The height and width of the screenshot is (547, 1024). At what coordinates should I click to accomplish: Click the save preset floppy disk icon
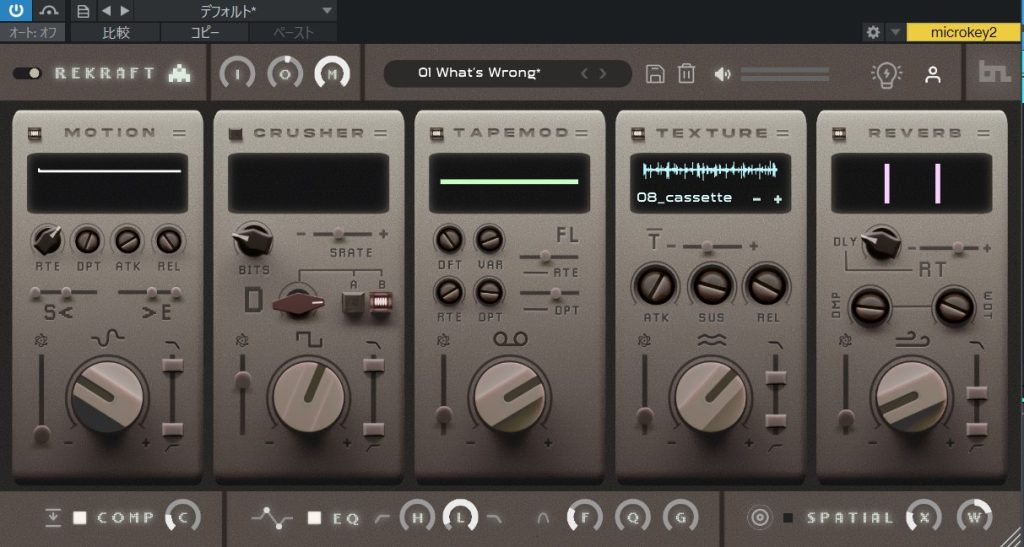655,73
